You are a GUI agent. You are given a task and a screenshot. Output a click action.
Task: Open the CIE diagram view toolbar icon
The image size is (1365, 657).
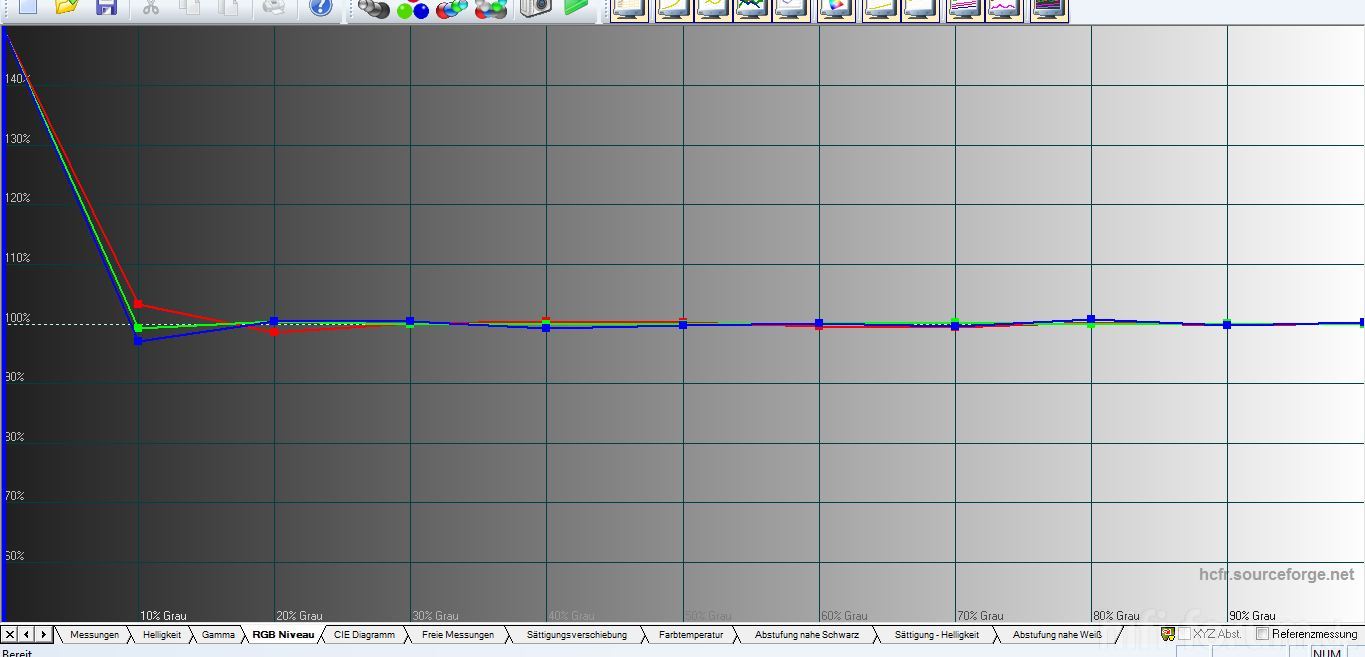pos(836,9)
